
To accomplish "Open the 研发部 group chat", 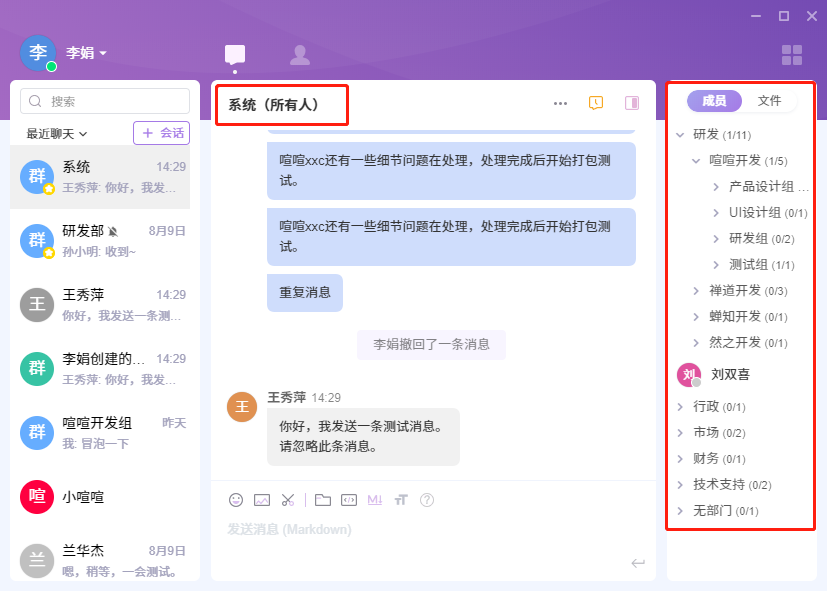I will pyautogui.click(x=100, y=240).
